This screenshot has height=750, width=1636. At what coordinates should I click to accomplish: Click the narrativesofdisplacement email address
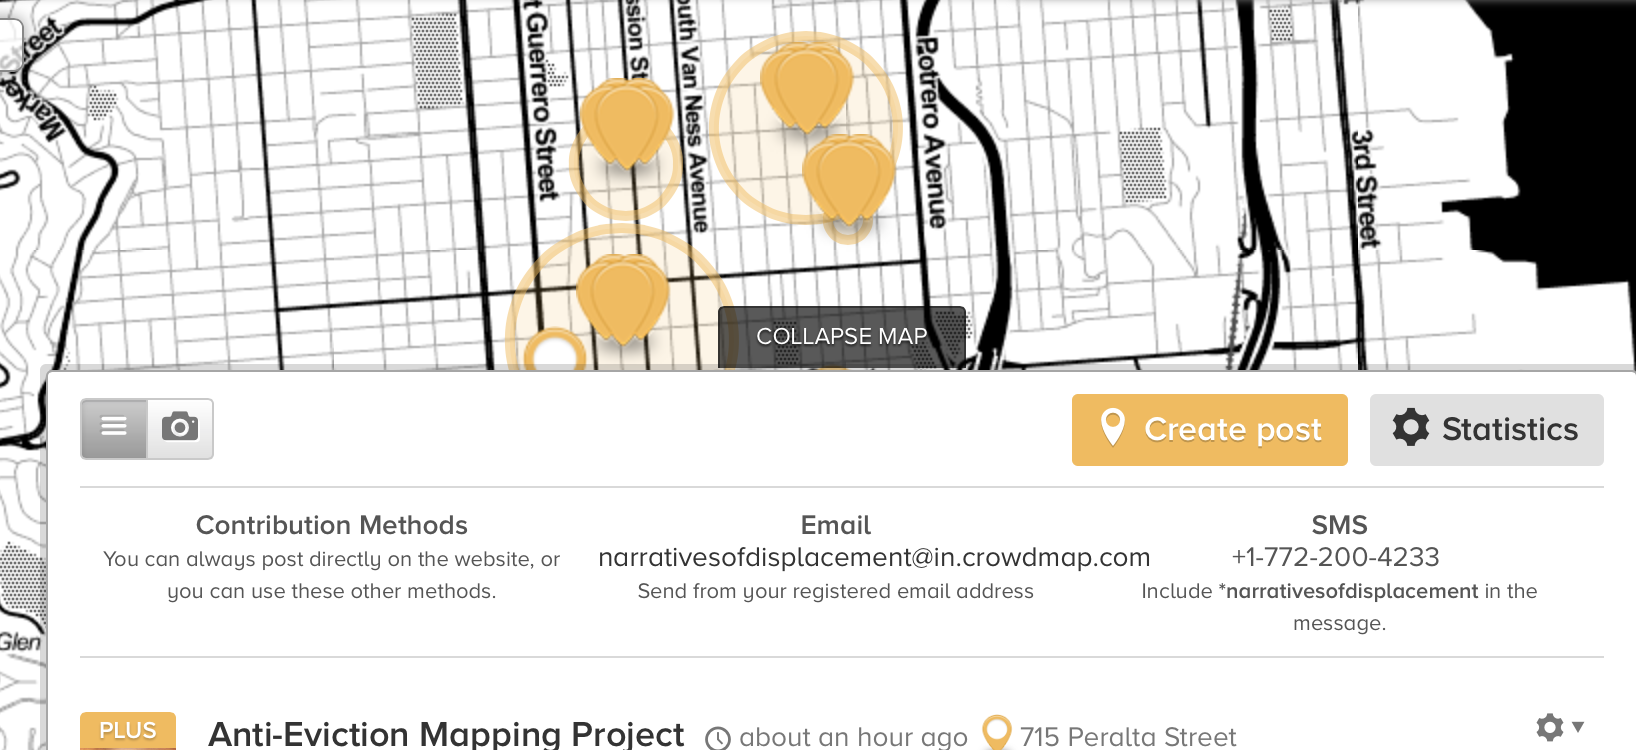pyautogui.click(x=873, y=557)
